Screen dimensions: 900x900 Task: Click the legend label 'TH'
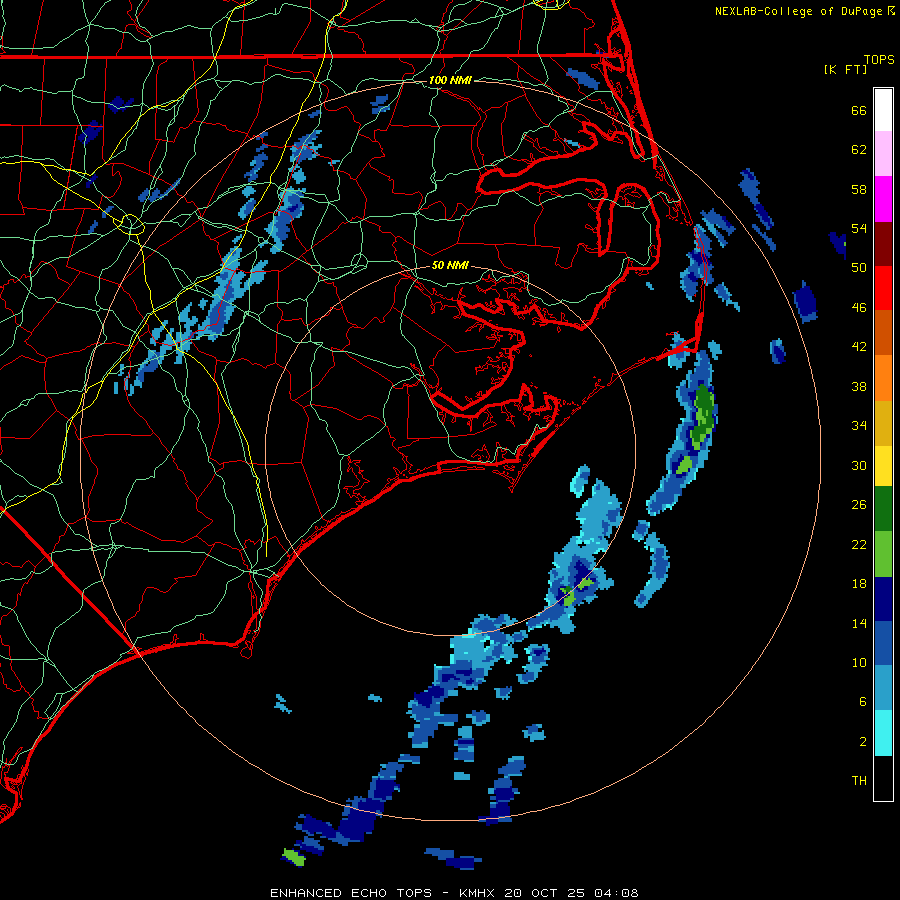[859, 781]
